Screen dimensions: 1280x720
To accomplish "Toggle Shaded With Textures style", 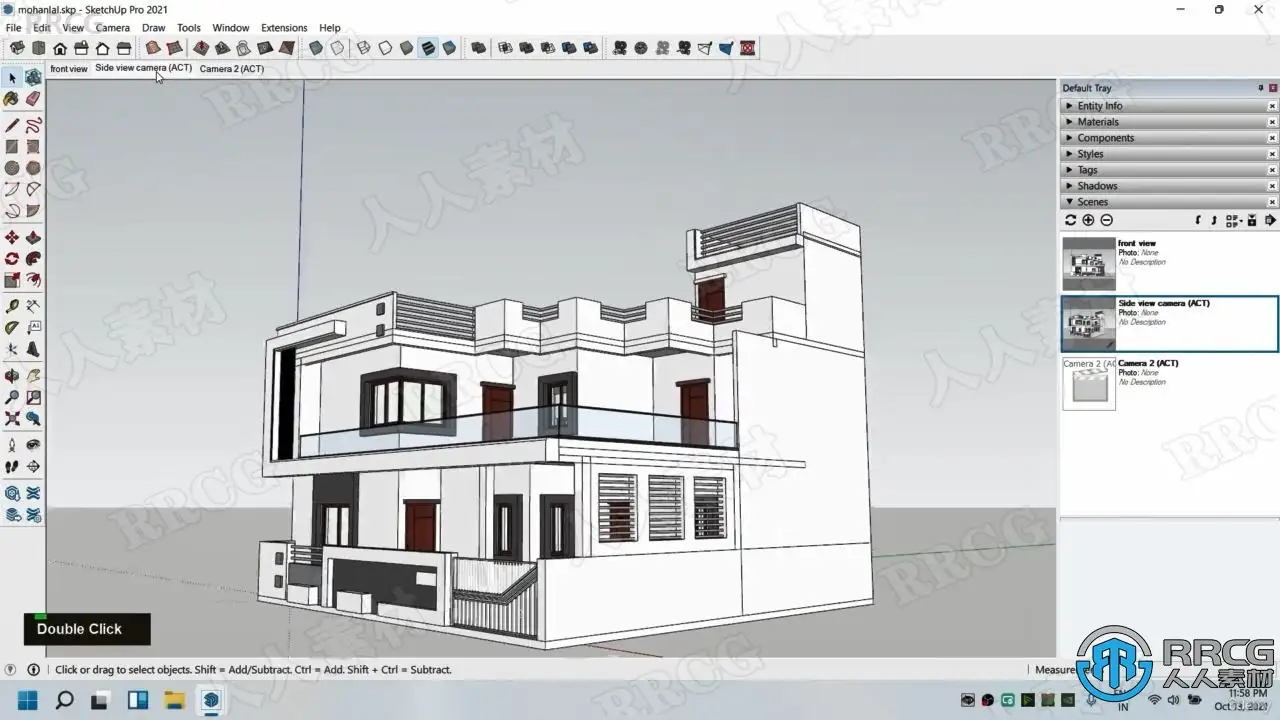I will [428, 48].
